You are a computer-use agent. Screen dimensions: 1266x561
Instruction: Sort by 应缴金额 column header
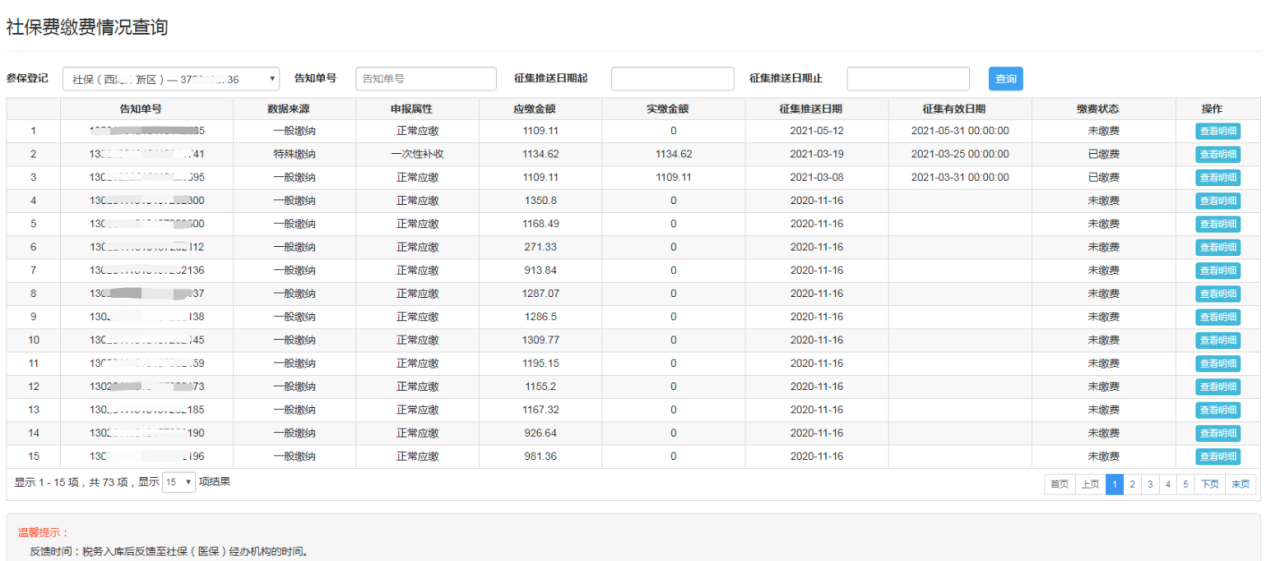(x=540, y=108)
